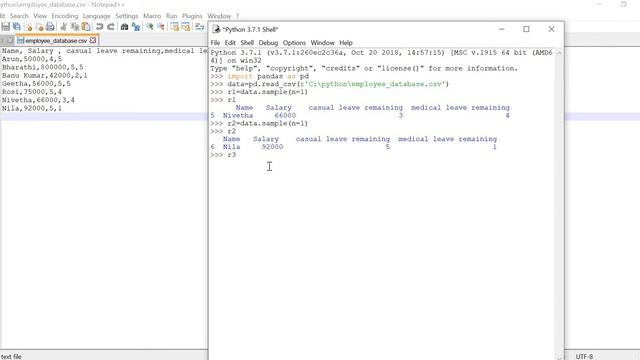640x360 pixels.
Task: Click the Redo arrow in Notepad++ toolbar
Action: point(111,27)
